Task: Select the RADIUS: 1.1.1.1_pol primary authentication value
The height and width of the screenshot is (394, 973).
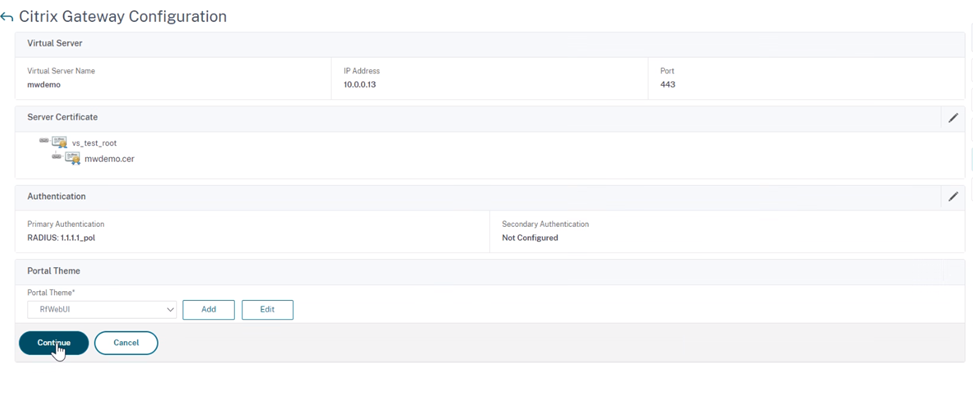Action: [61, 238]
